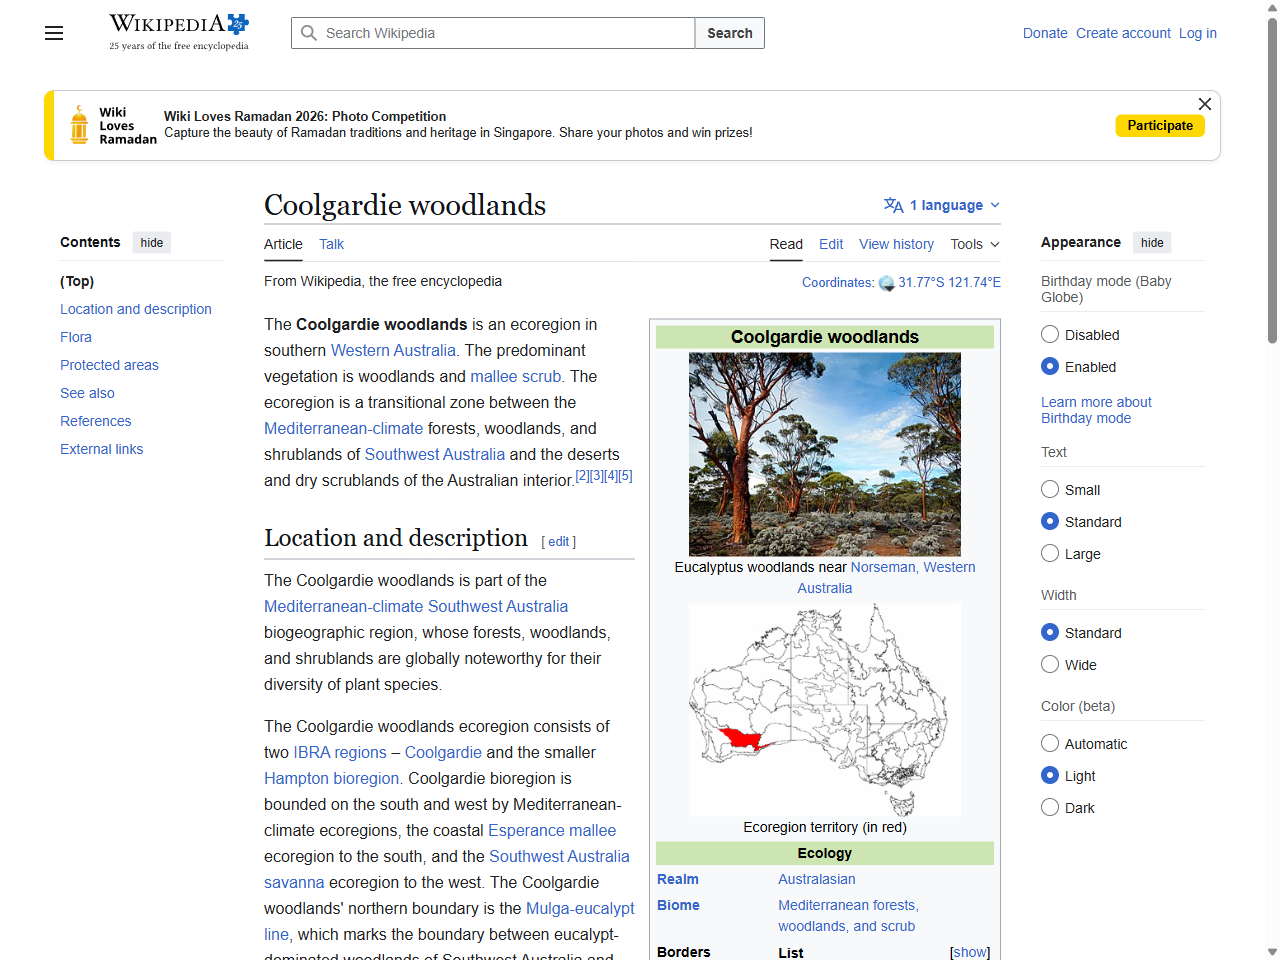Click the search magnifying glass icon
Screen dimensions: 1280x960
click(x=309, y=33)
